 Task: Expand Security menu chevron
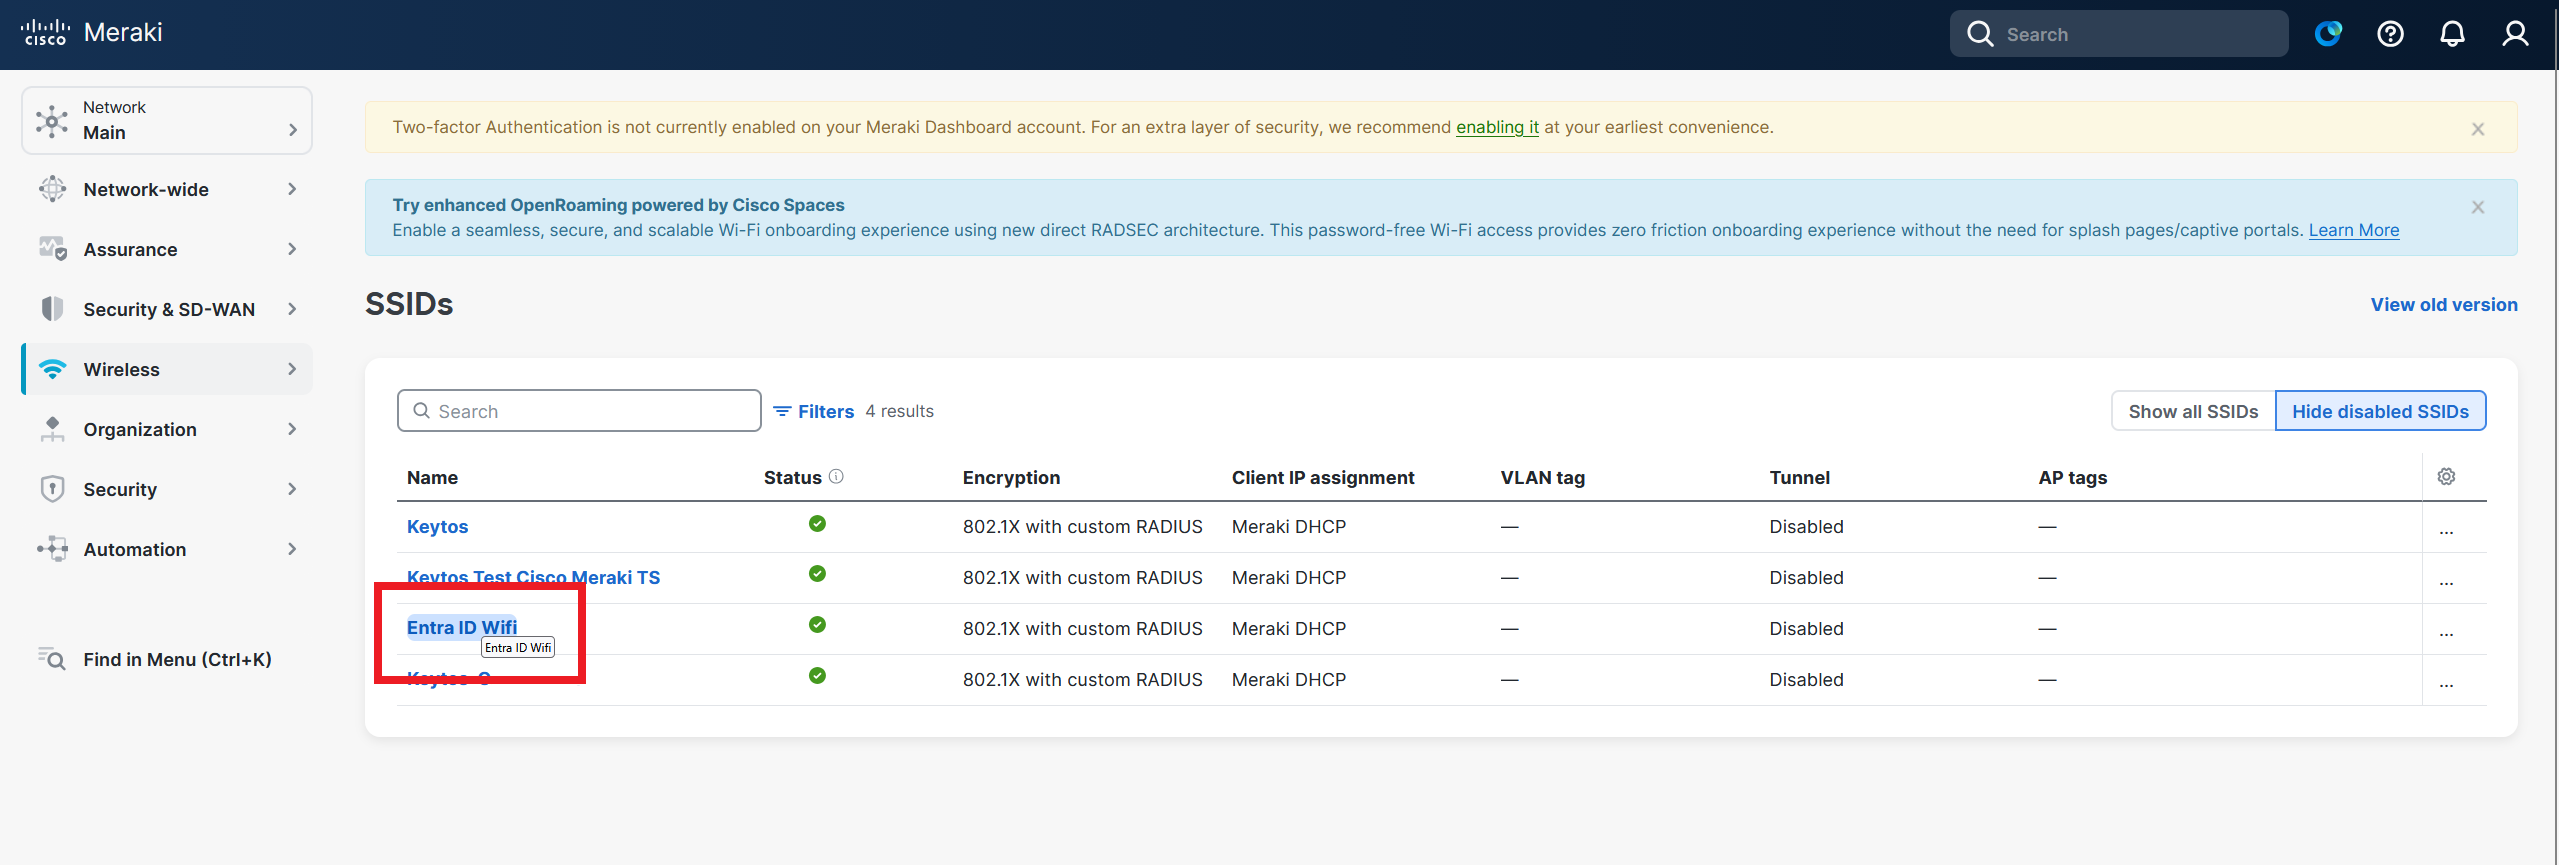(x=292, y=489)
